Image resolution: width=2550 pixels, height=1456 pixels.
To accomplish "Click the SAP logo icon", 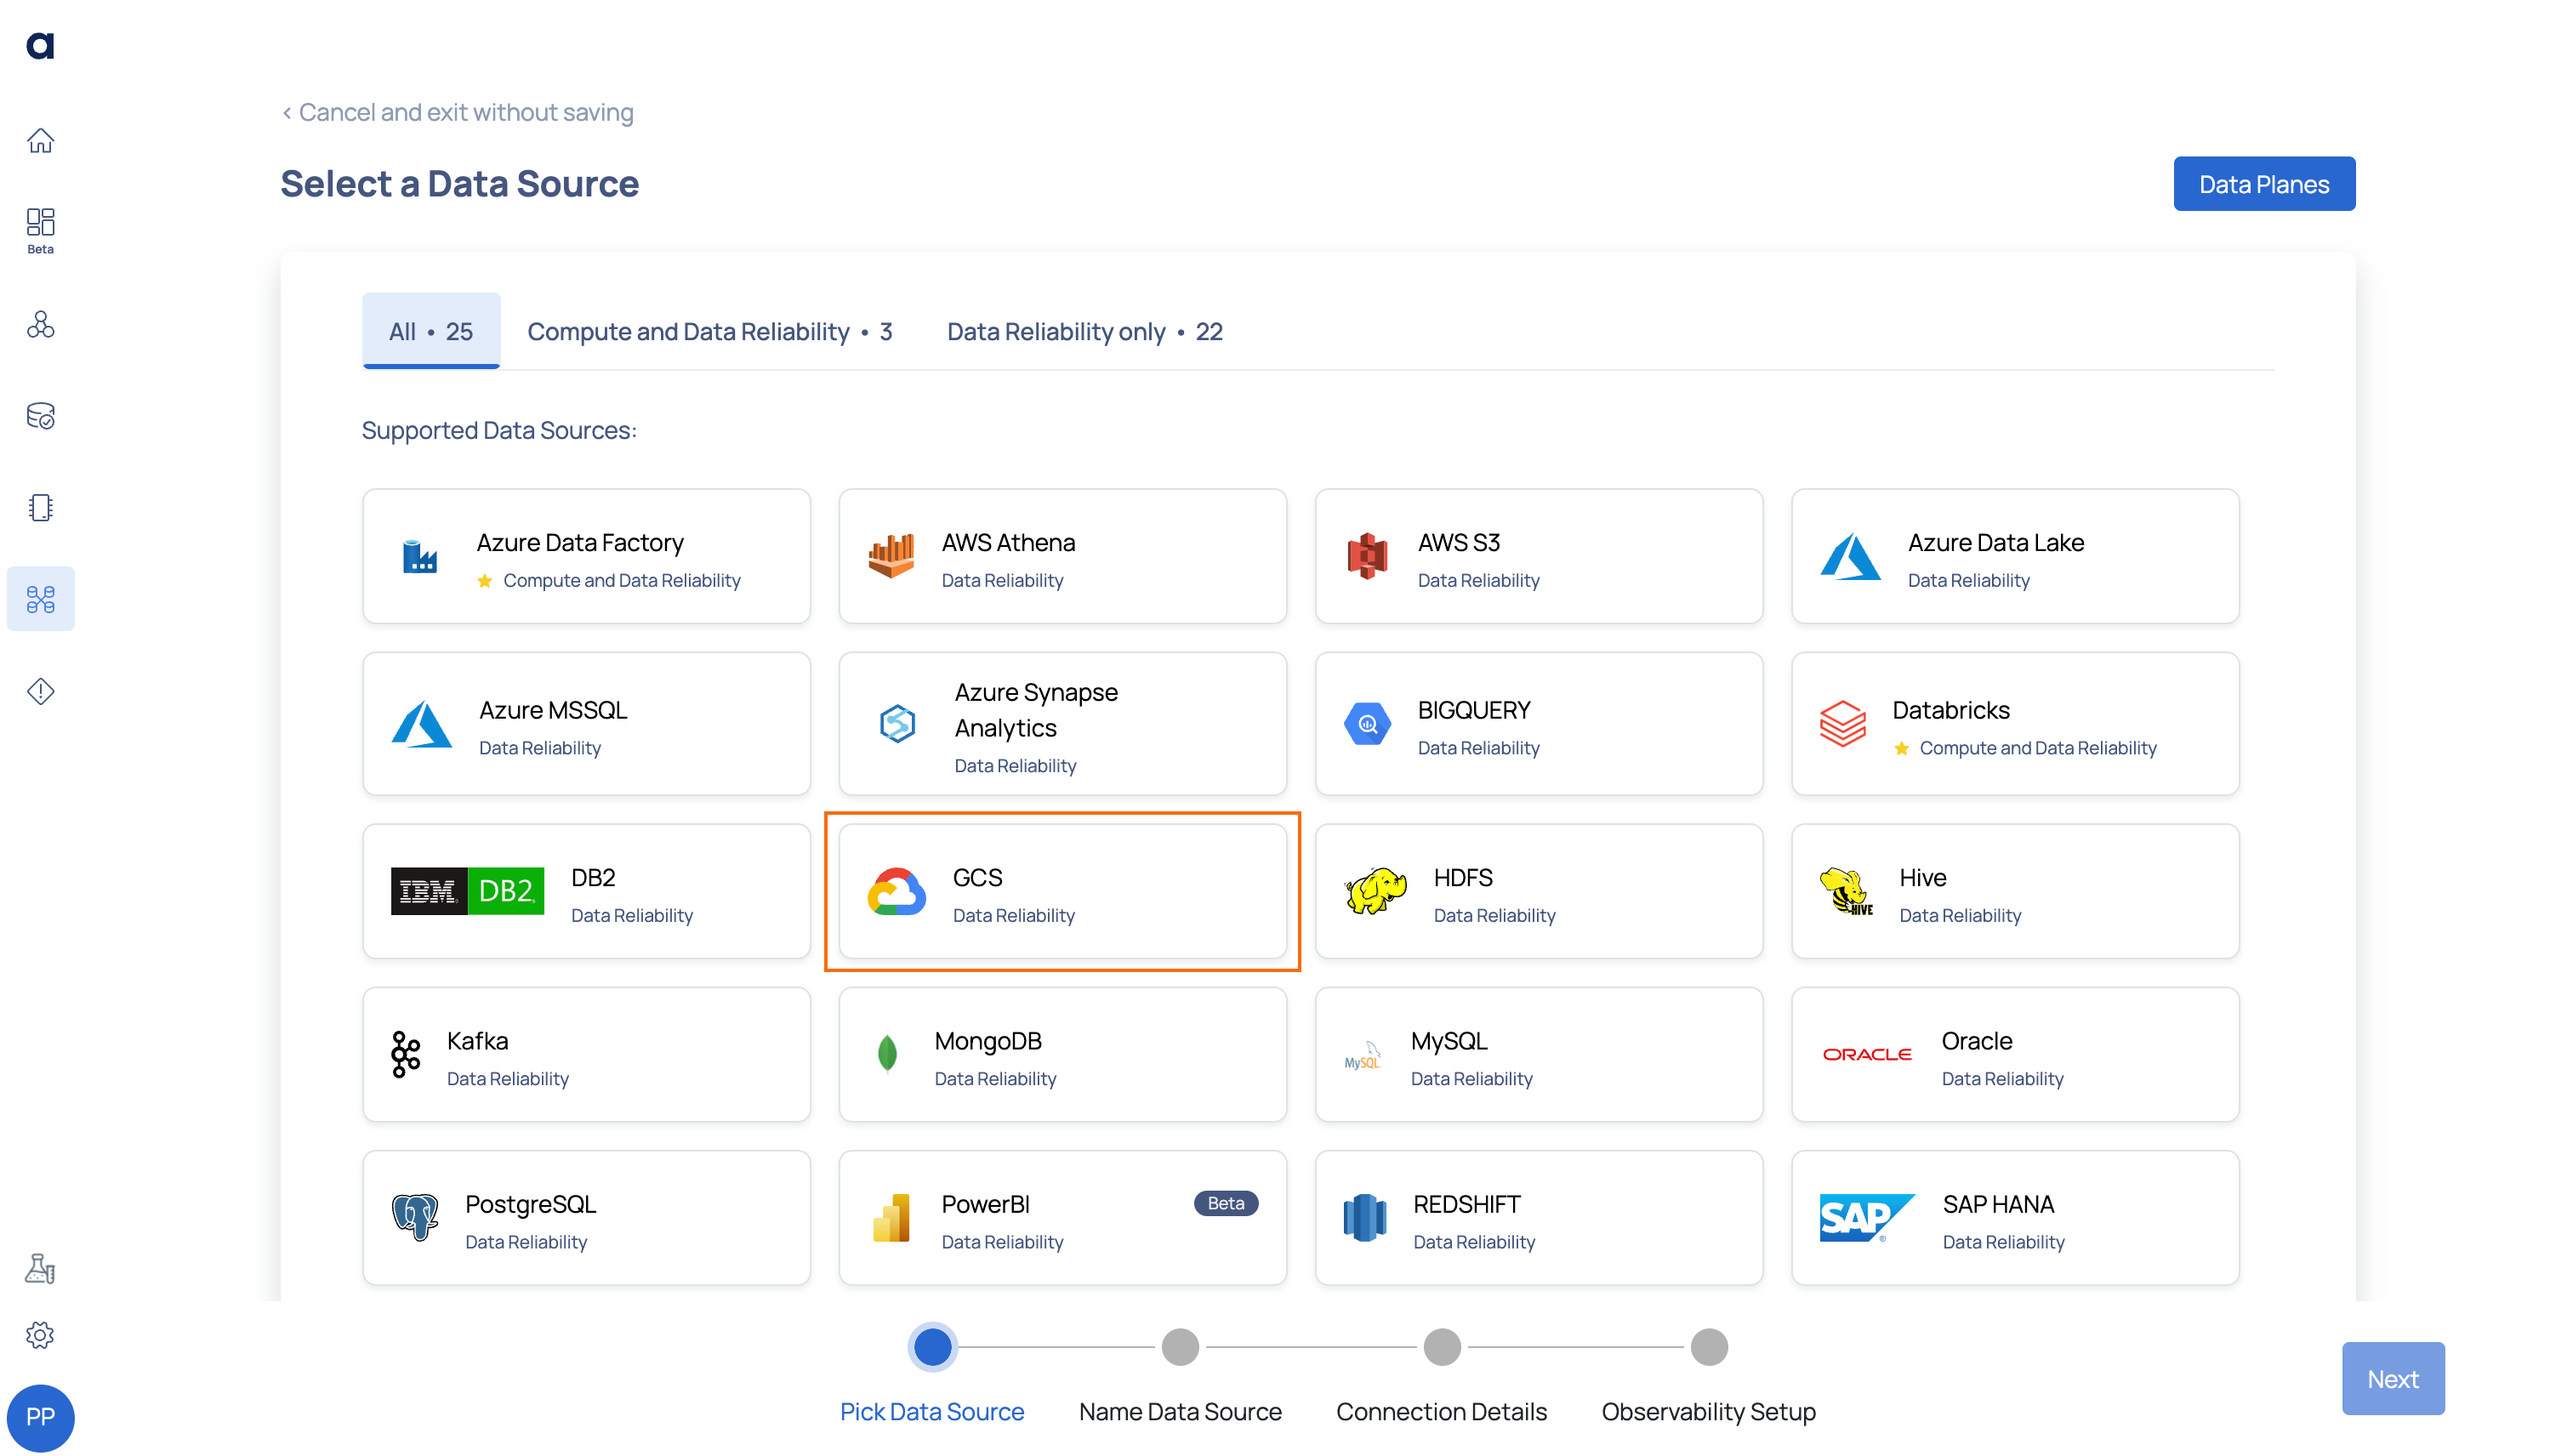I will pyautogui.click(x=1867, y=1217).
